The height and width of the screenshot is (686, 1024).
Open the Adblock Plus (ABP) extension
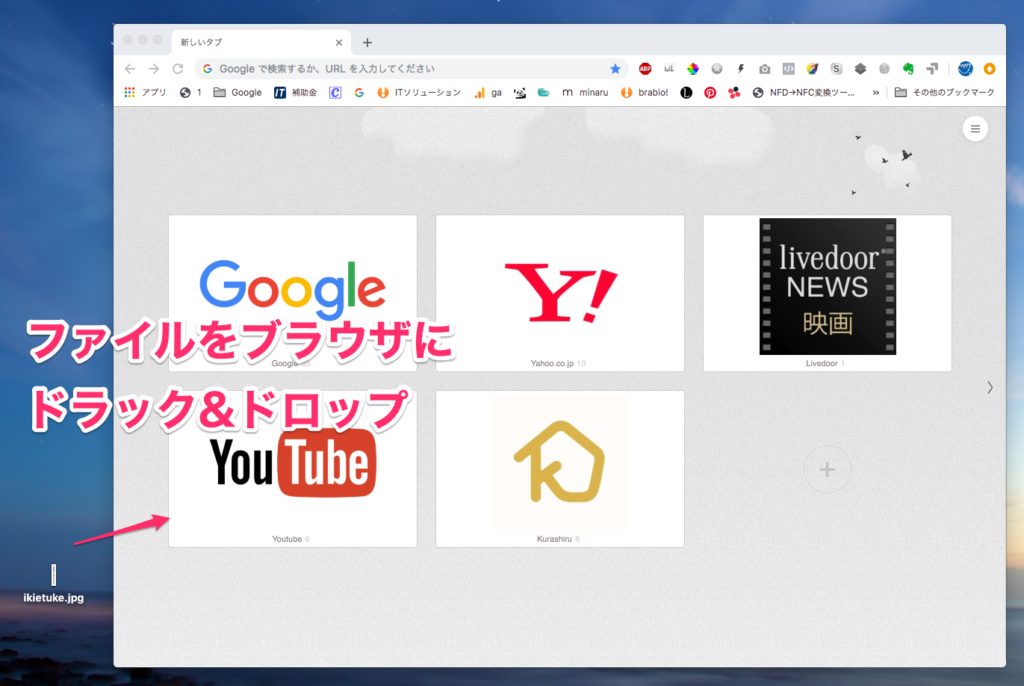click(645, 69)
